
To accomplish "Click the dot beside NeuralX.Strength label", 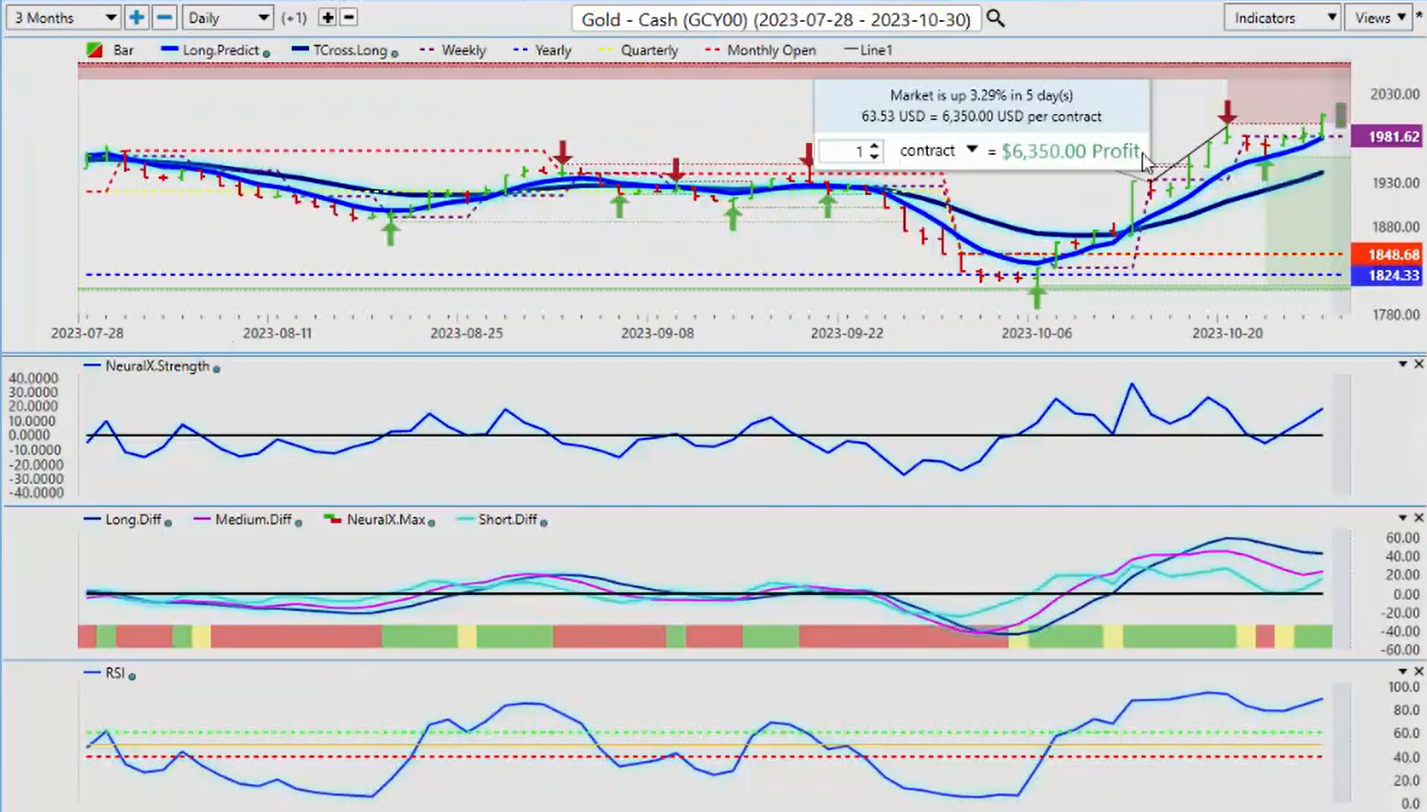I will click(x=217, y=369).
